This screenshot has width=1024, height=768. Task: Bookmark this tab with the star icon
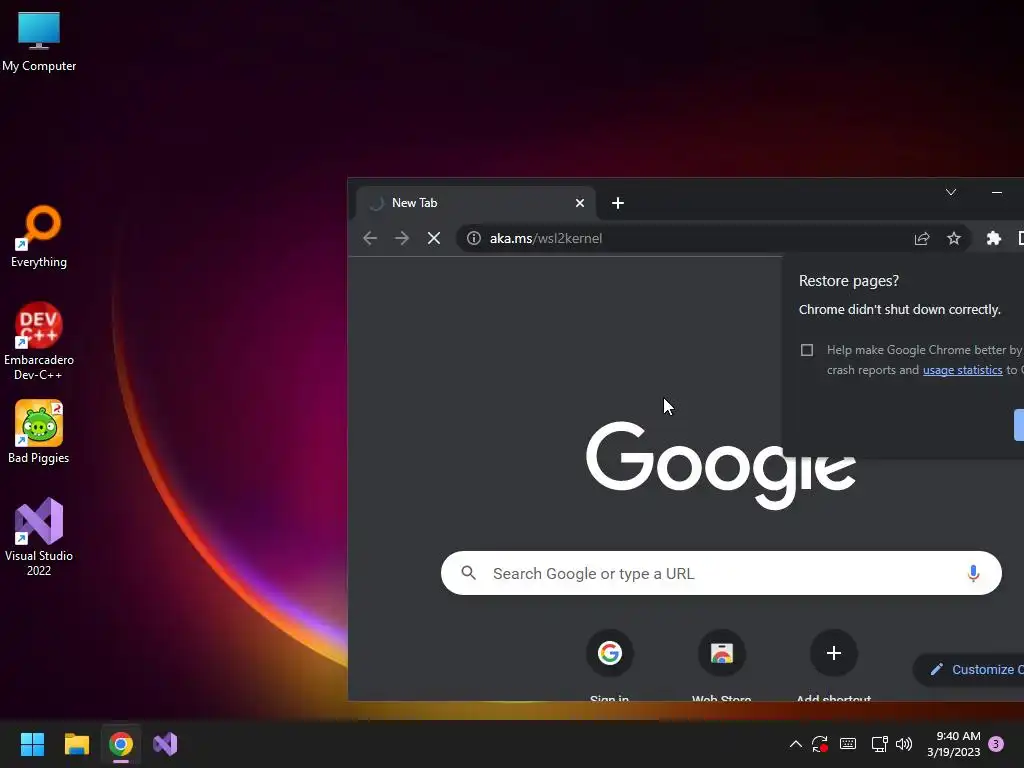click(953, 238)
